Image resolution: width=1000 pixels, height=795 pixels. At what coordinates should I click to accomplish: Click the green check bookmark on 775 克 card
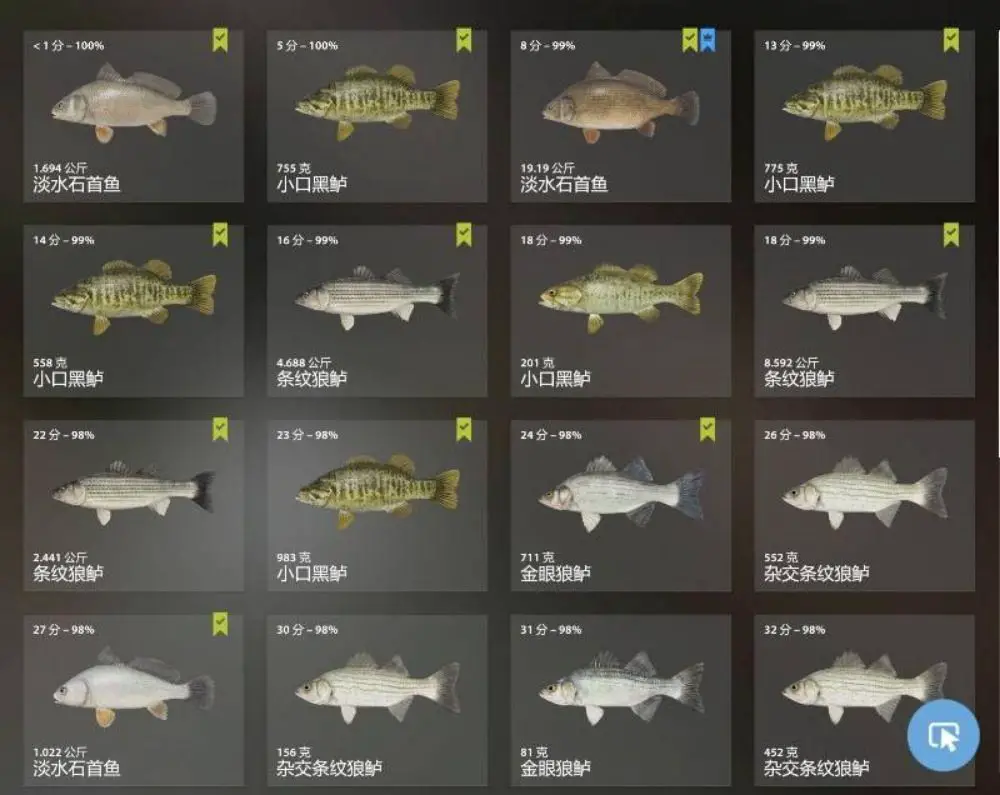pos(951,40)
